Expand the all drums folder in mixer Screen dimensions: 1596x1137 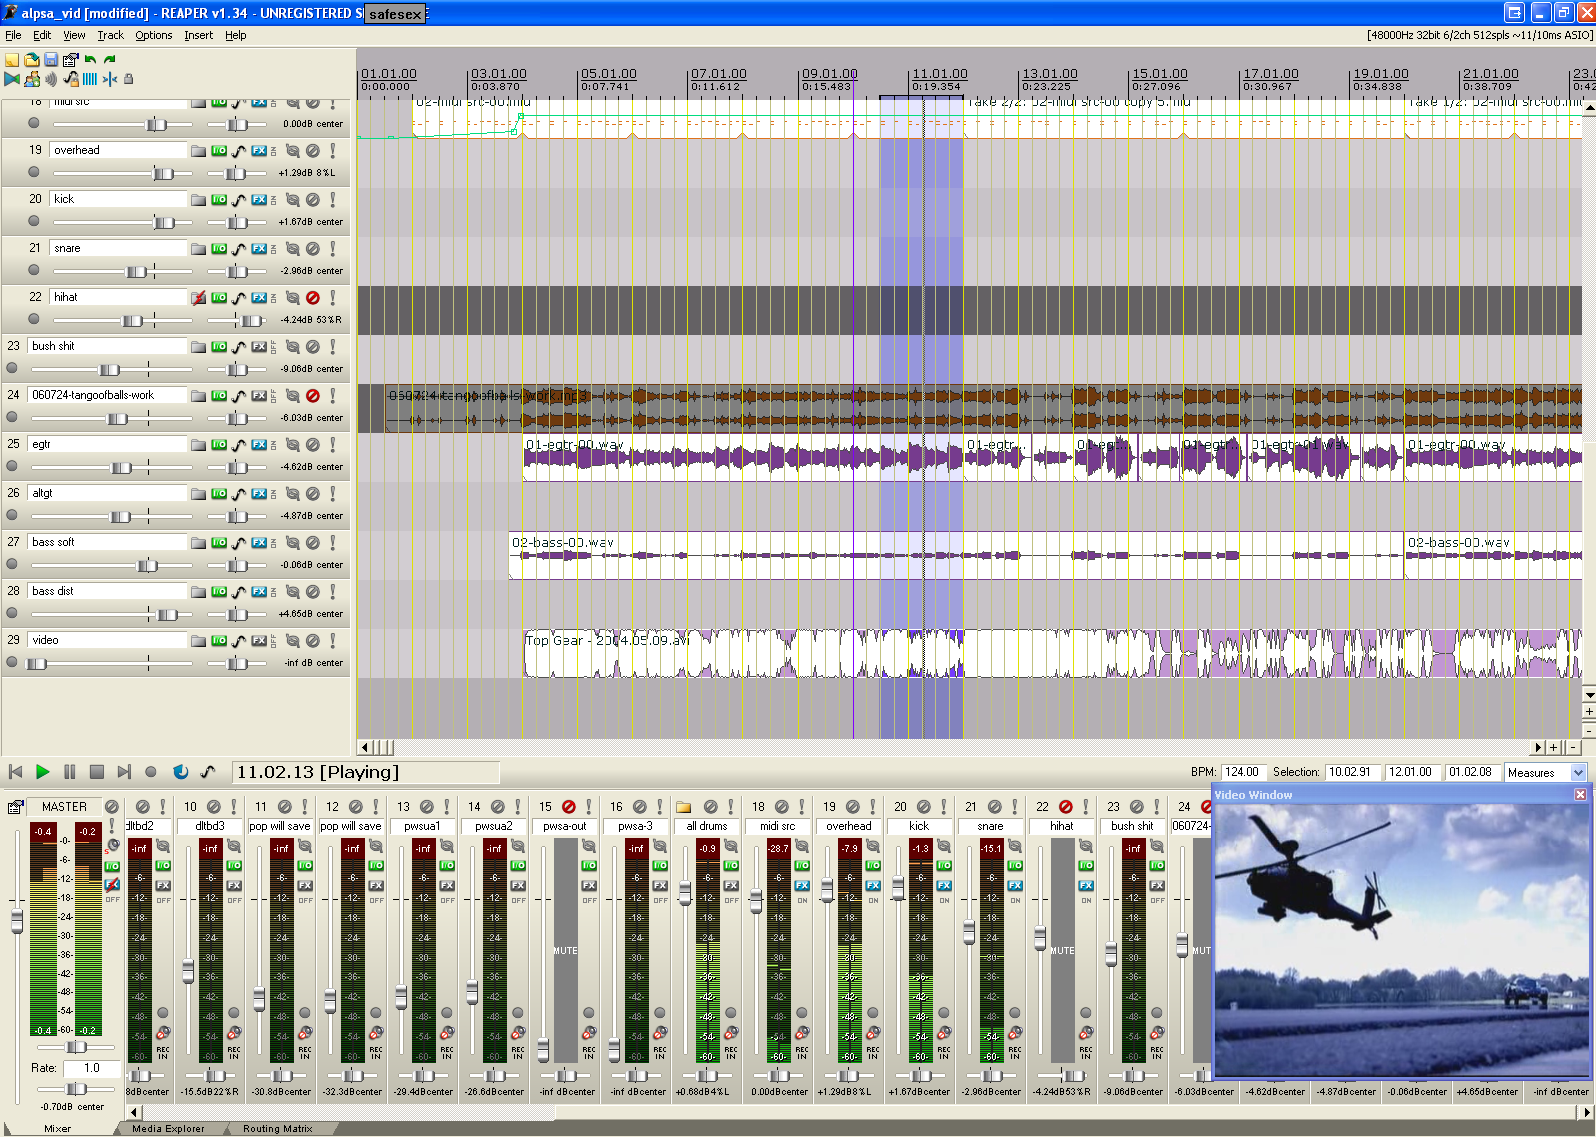coord(684,807)
